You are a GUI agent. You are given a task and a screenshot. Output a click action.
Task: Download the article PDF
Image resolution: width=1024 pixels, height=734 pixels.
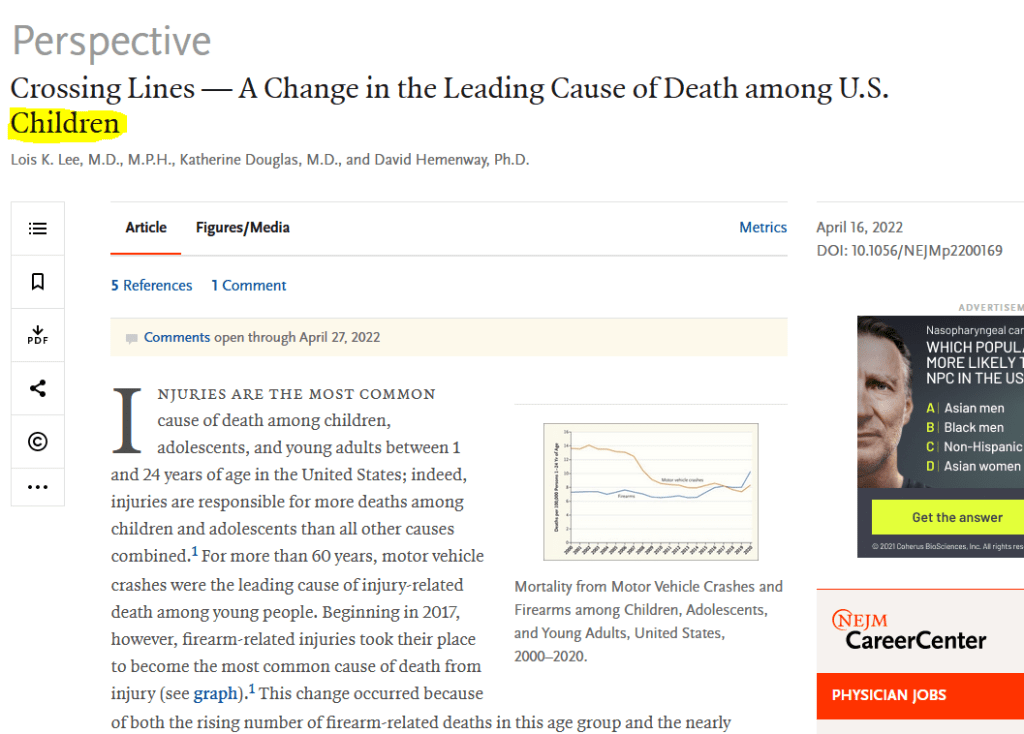point(38,335)
